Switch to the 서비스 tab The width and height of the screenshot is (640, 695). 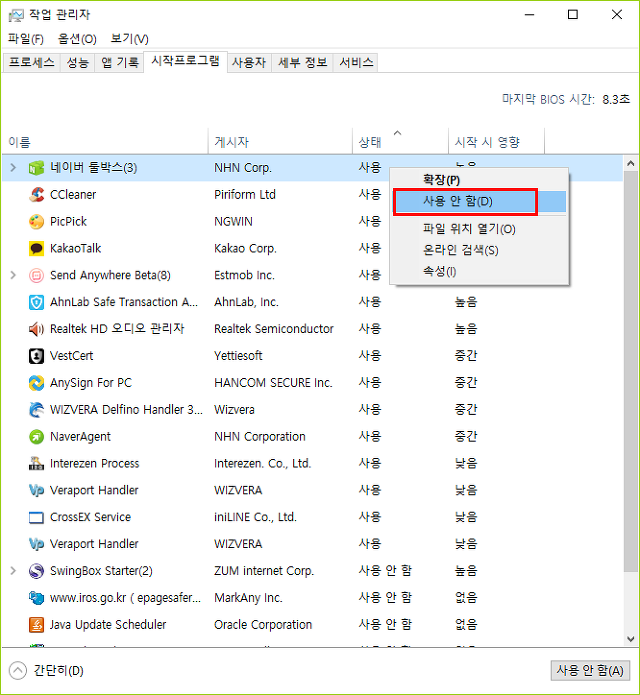356,62
